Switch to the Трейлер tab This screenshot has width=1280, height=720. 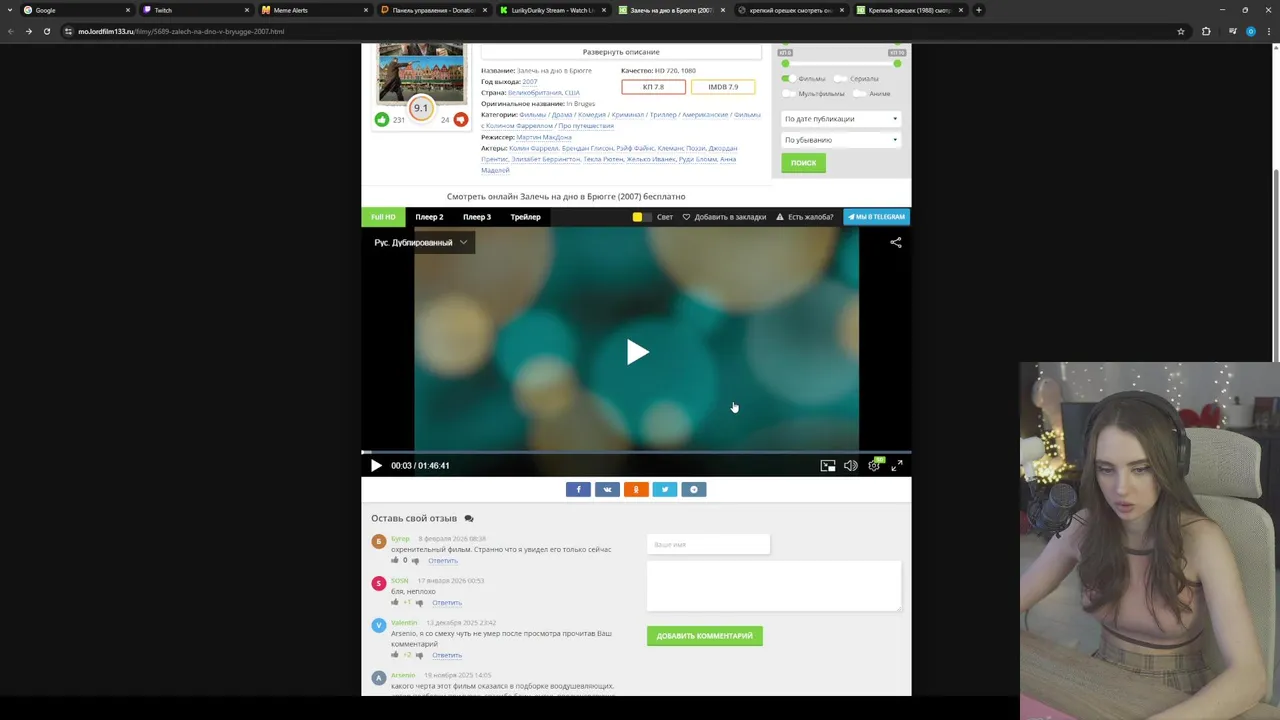525,217
